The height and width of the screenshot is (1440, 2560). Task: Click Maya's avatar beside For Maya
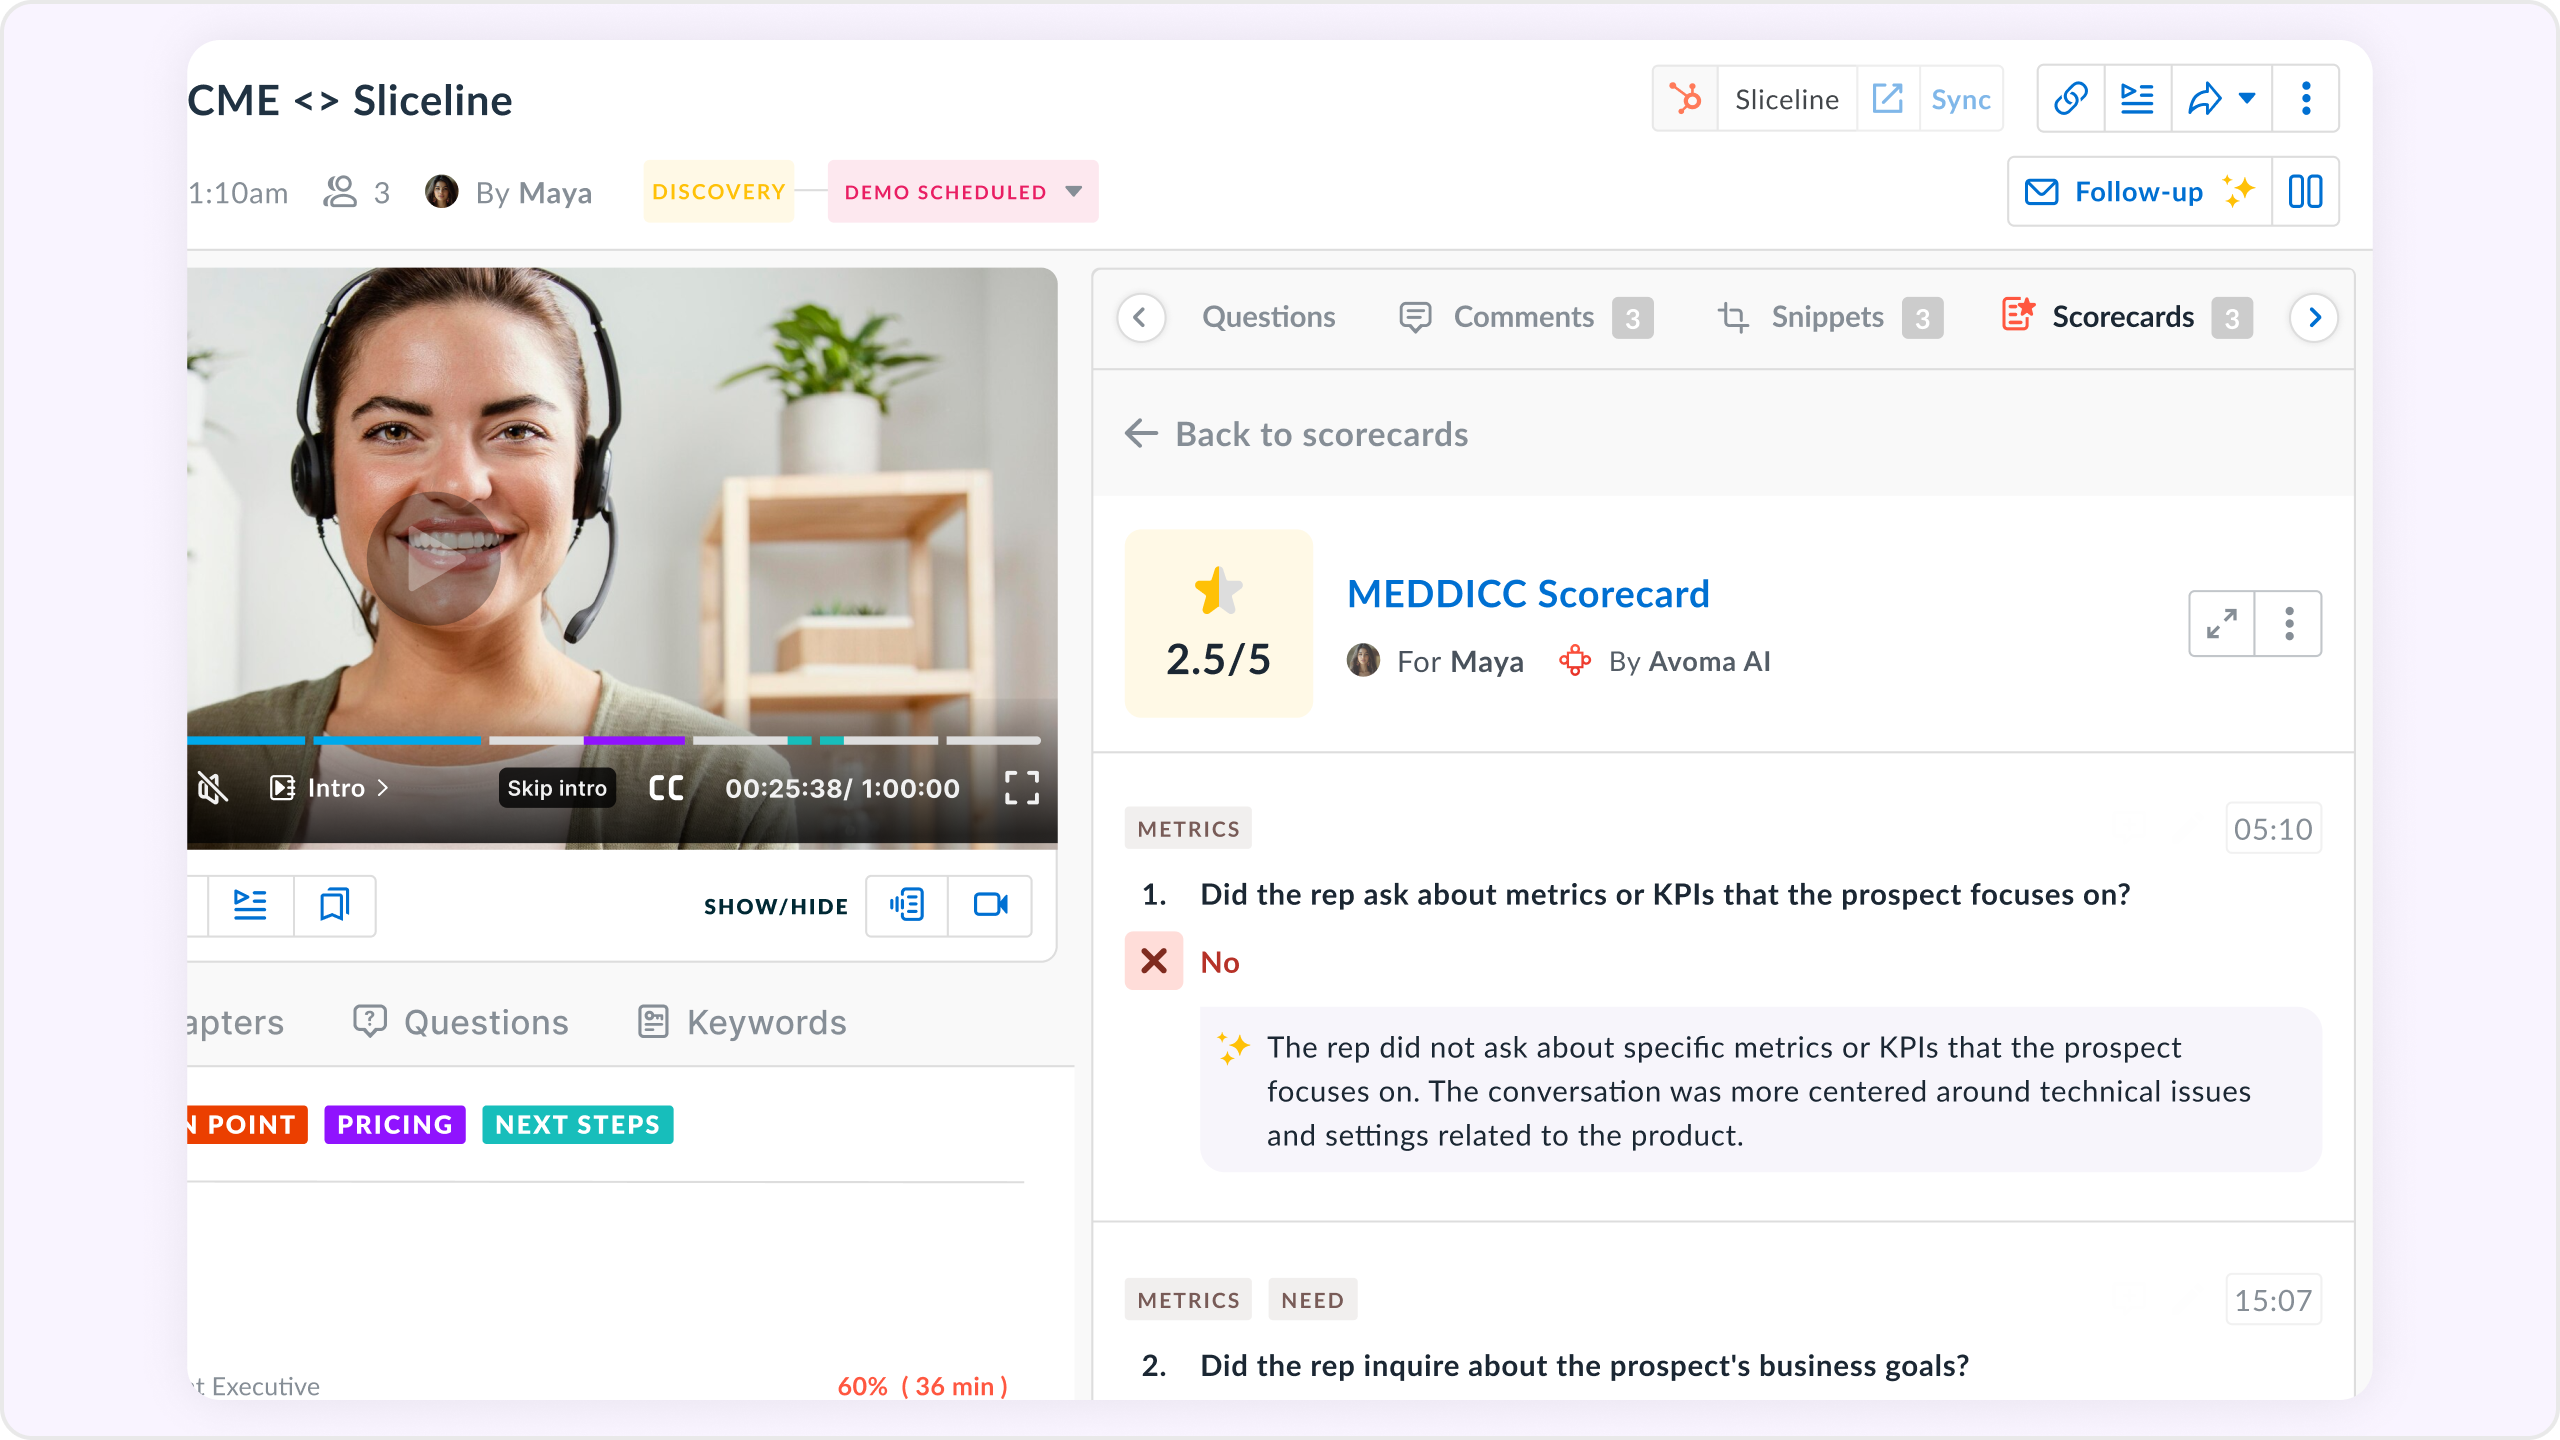pos(1363,661)
